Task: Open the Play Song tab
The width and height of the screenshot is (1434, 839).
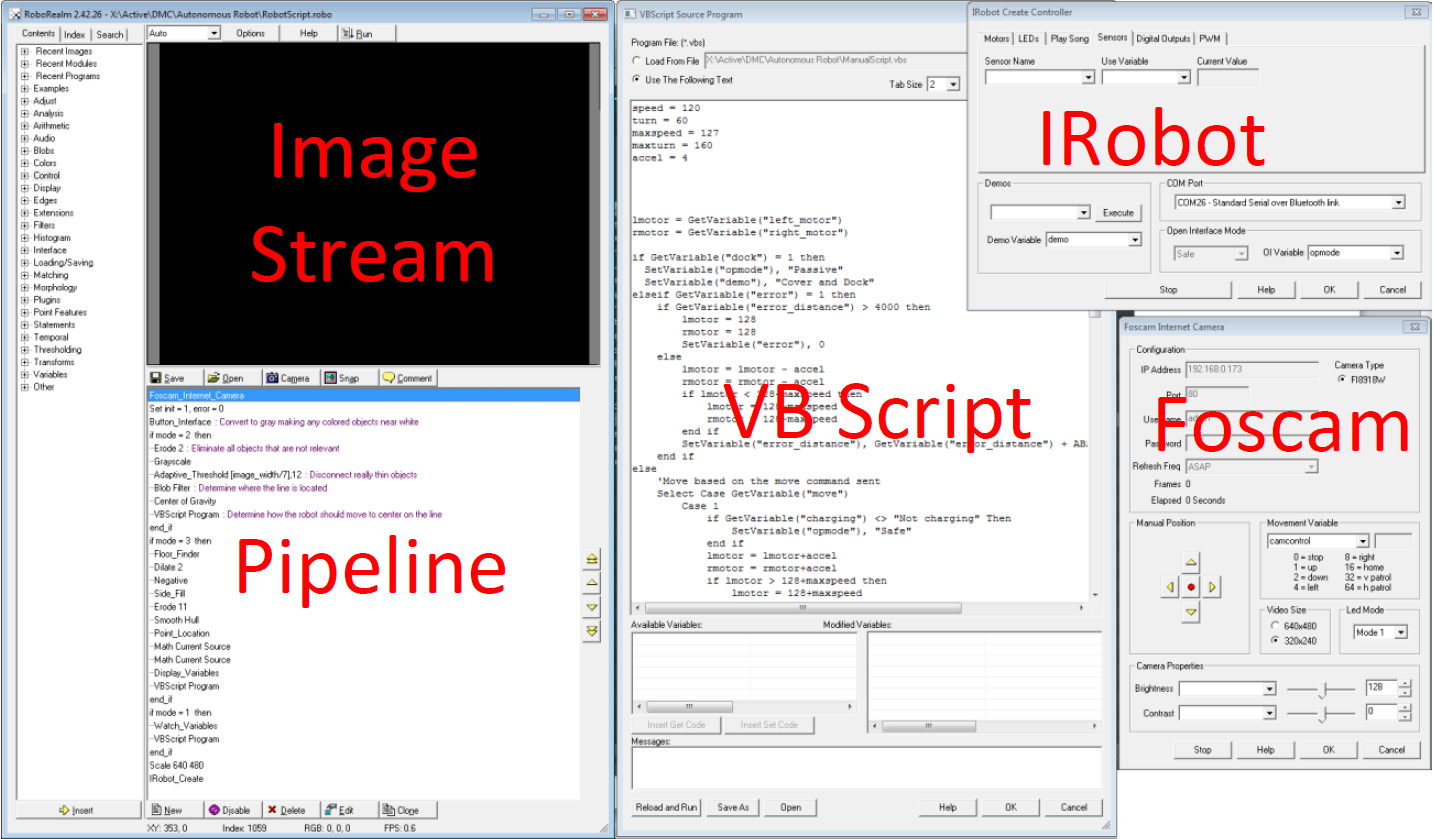Action: coord(1069,39)
